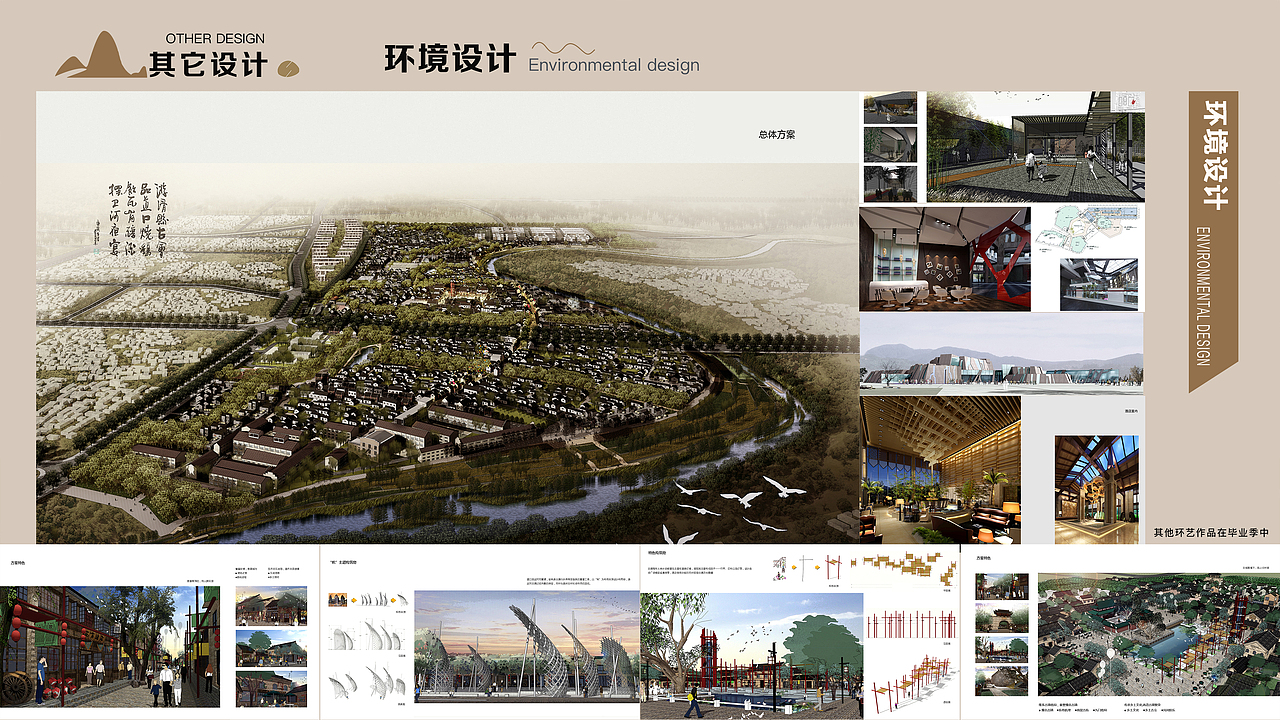The image size is (1280, 720).
Task: Open the courtyard pergola rendering with people walking
Action: click(1035, 147)
